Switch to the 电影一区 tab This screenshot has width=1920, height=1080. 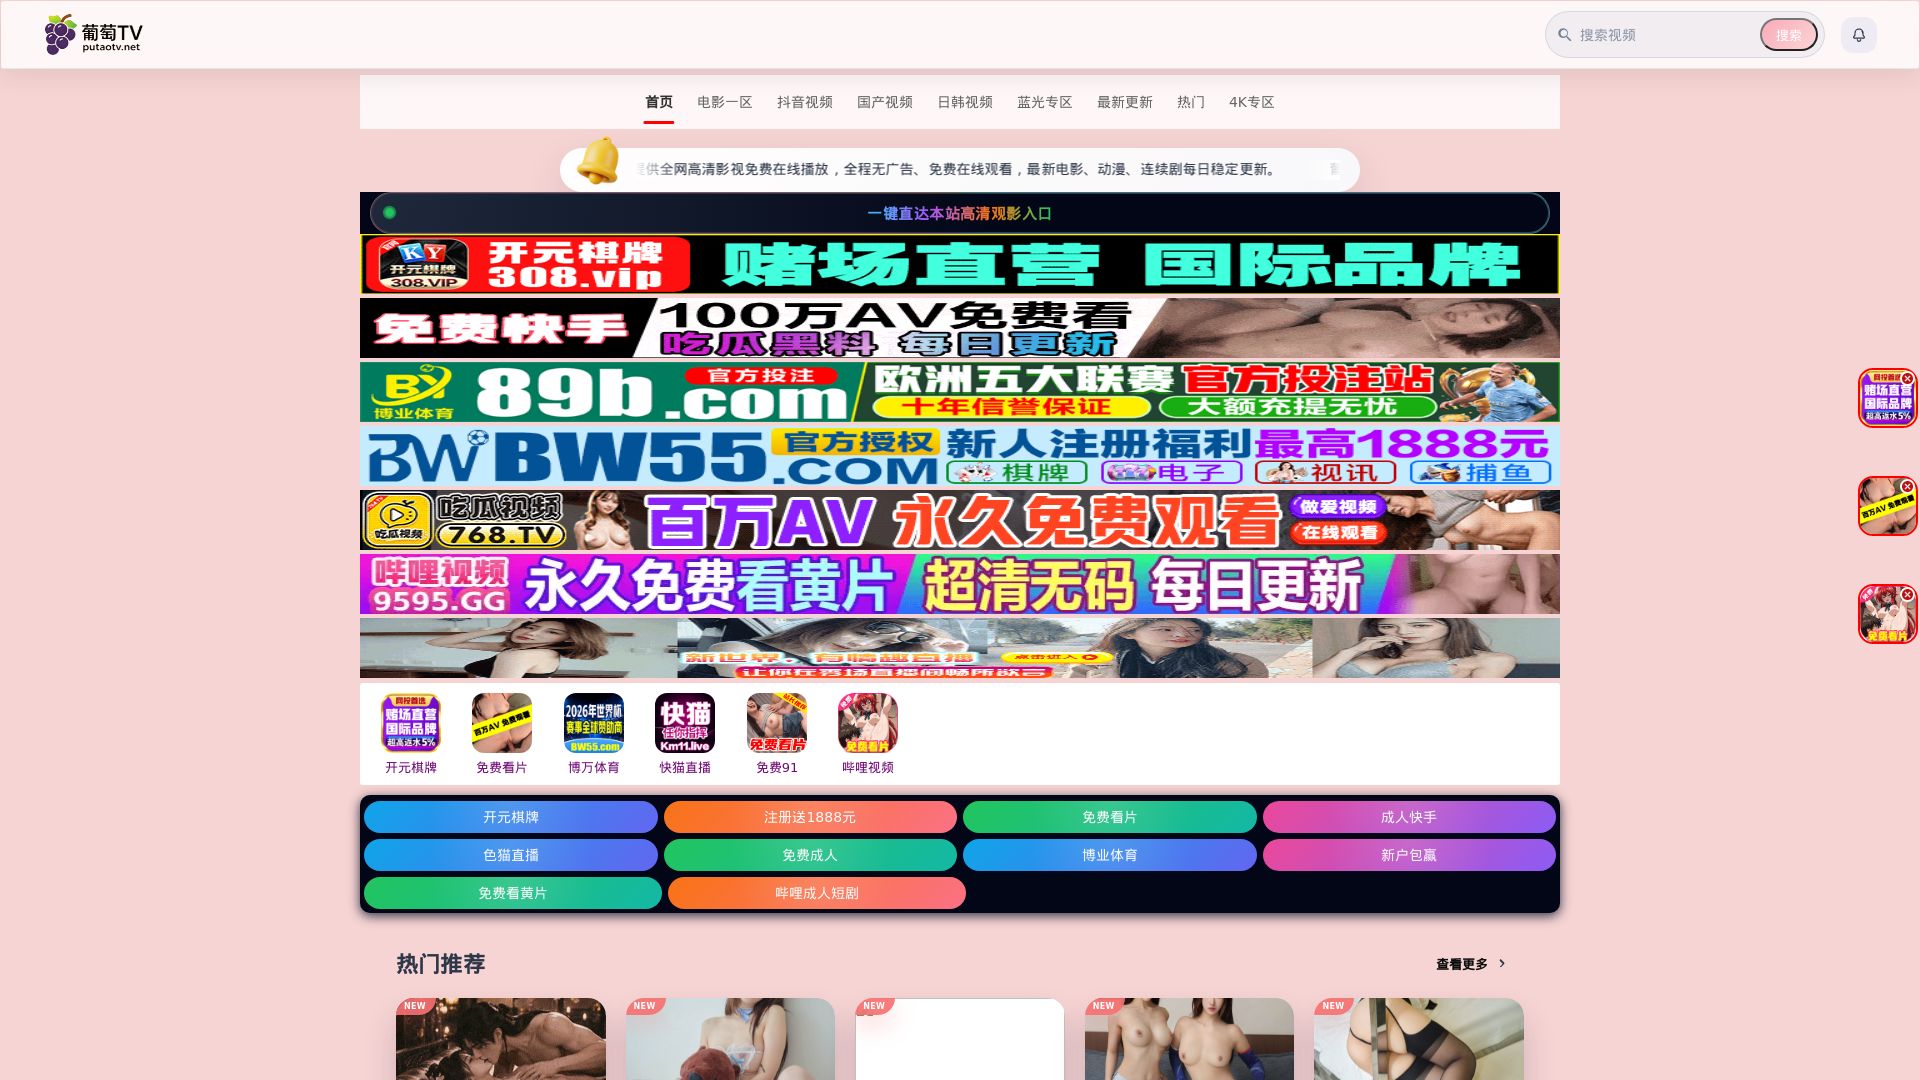click(725, 102)
